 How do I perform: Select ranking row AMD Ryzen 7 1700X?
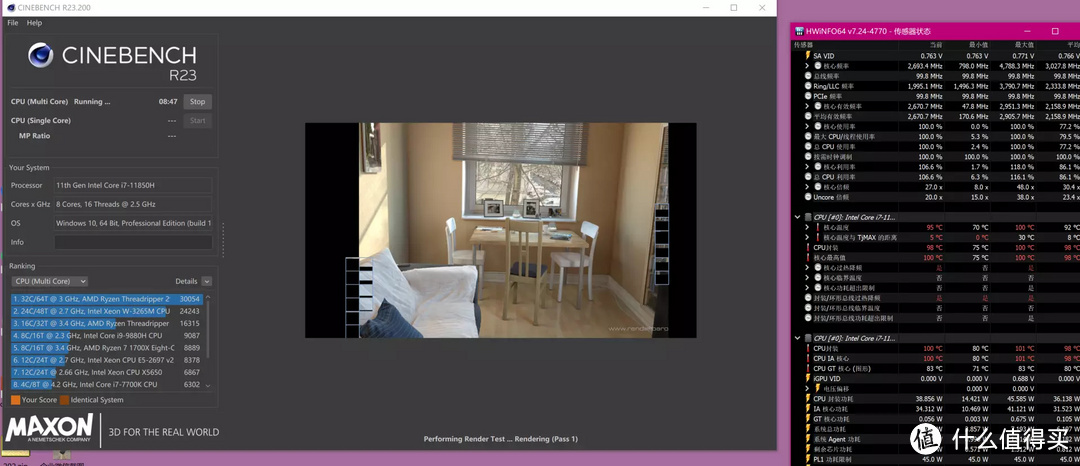pyautogui.click(x=106, y=348)
